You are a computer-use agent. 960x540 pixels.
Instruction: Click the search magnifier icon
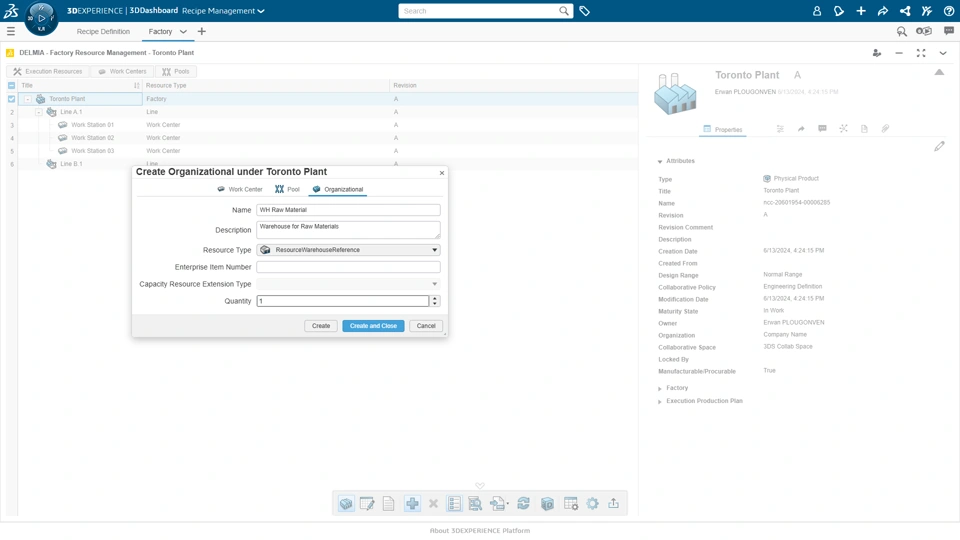(563, 11)
